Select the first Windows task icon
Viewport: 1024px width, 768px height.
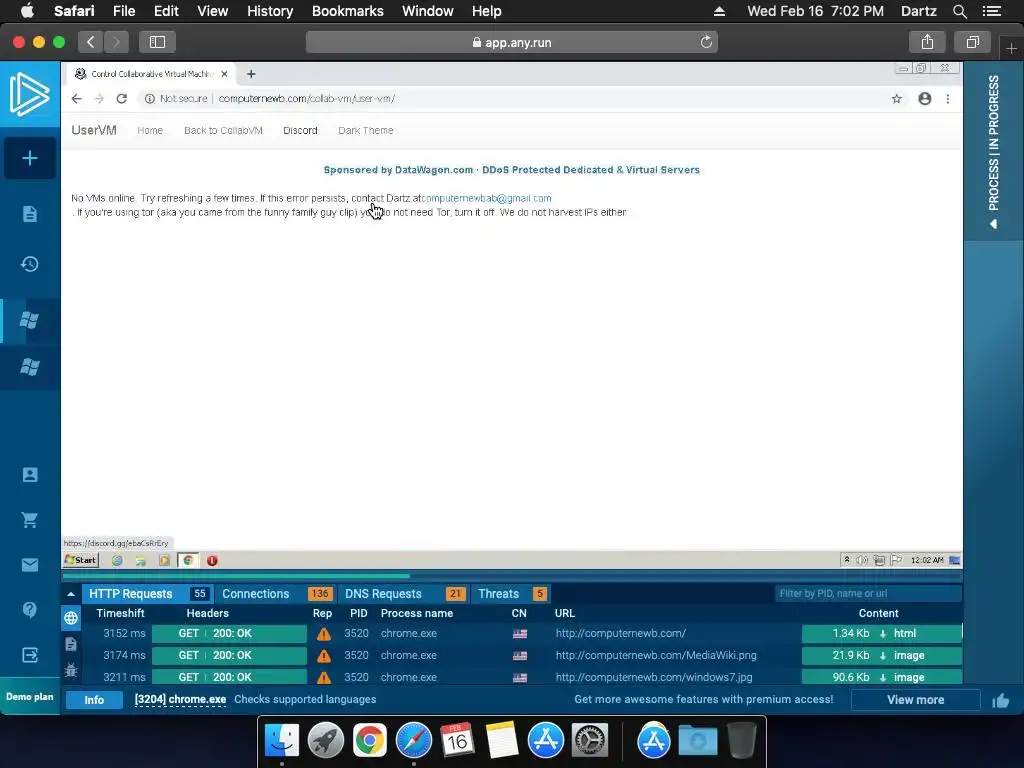[x=29, y=320]
